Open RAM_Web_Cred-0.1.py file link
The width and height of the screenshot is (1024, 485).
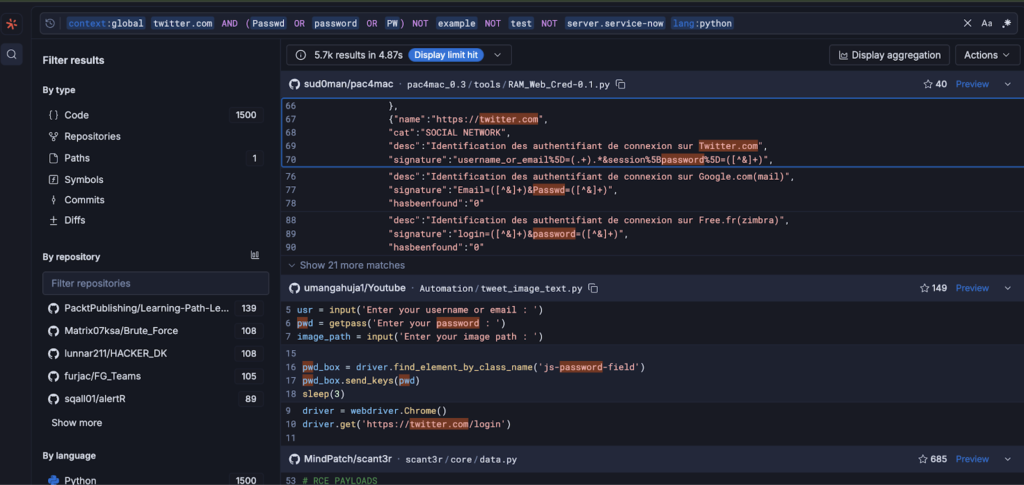(x=559, y=85)
